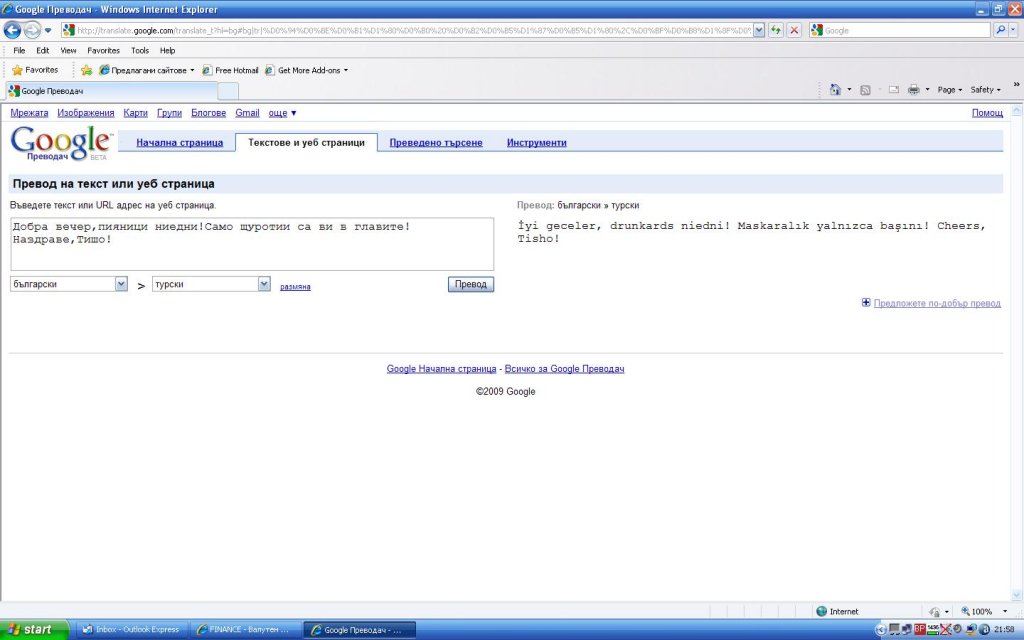Click the Помощ help link
The height and width of the screenshot is (640, 1024).
click(987, 113)
